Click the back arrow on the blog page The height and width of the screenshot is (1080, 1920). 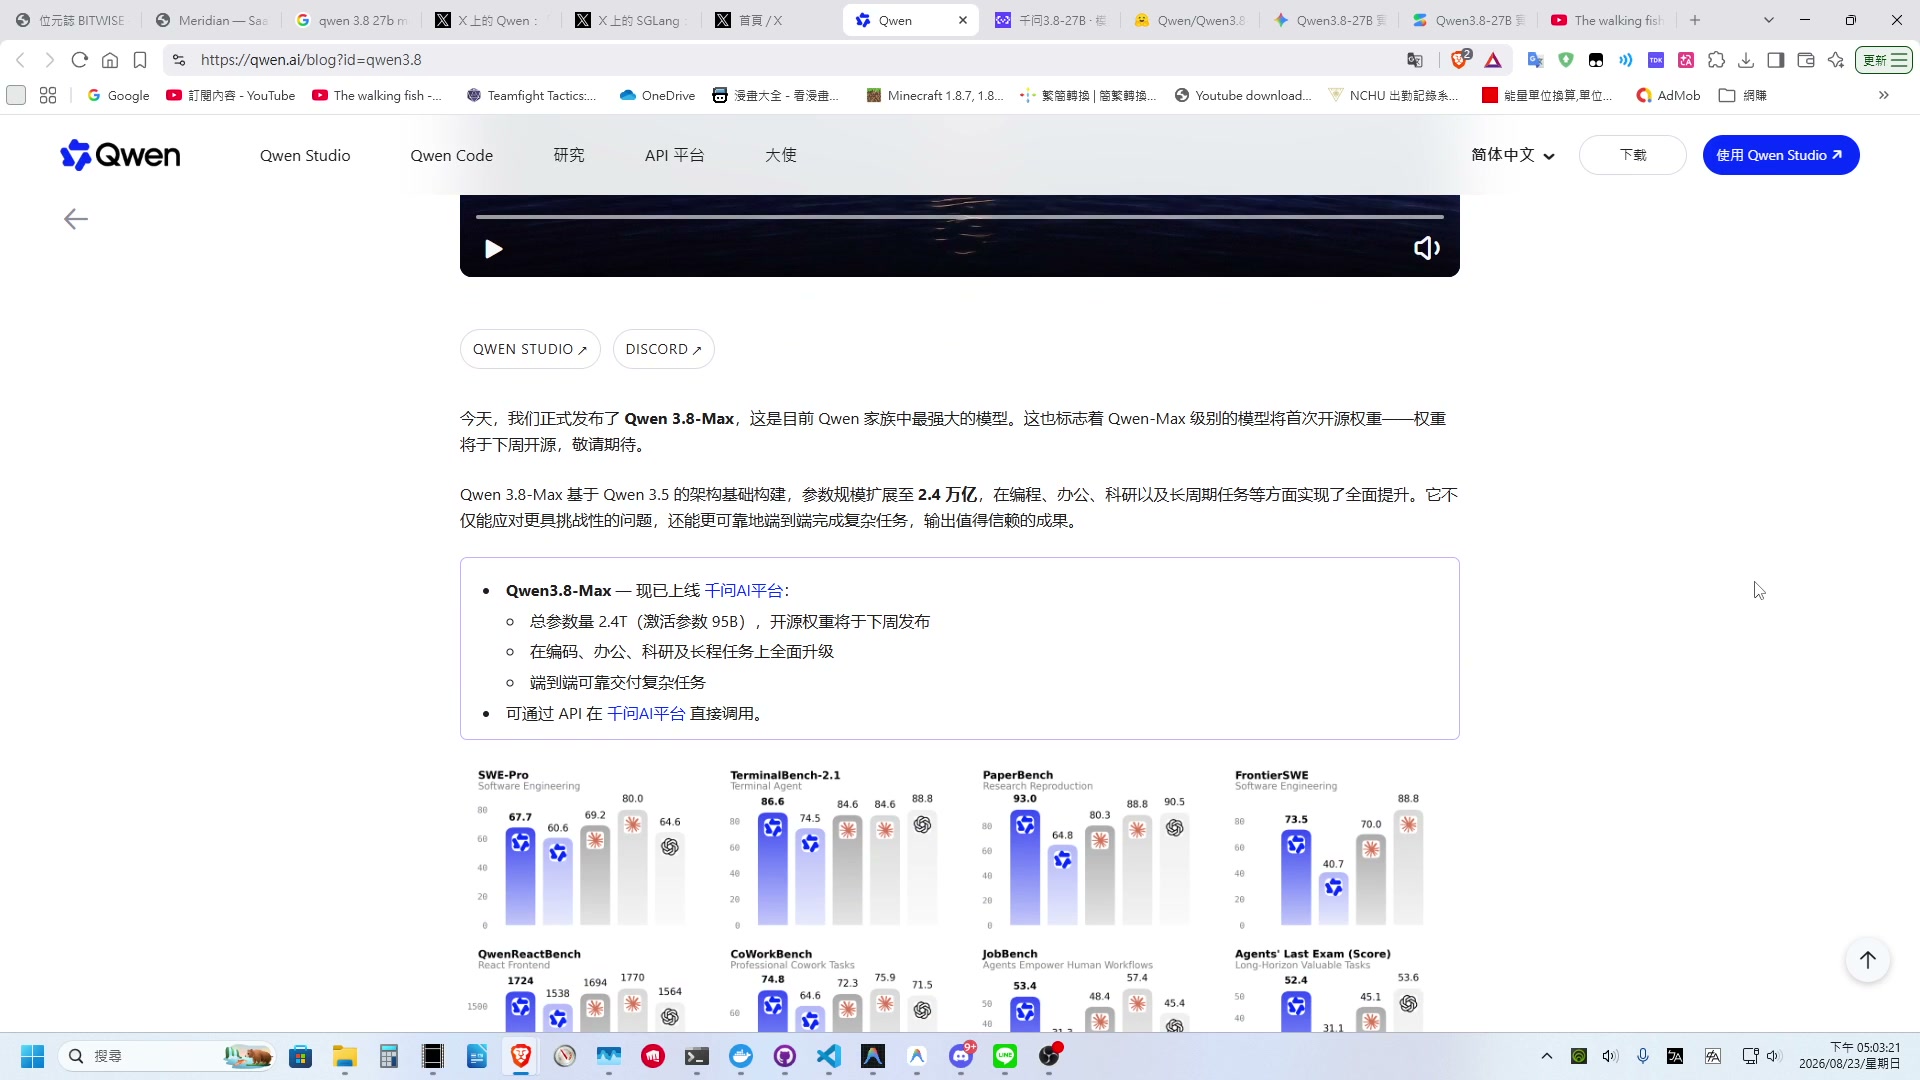click(76, 219)
